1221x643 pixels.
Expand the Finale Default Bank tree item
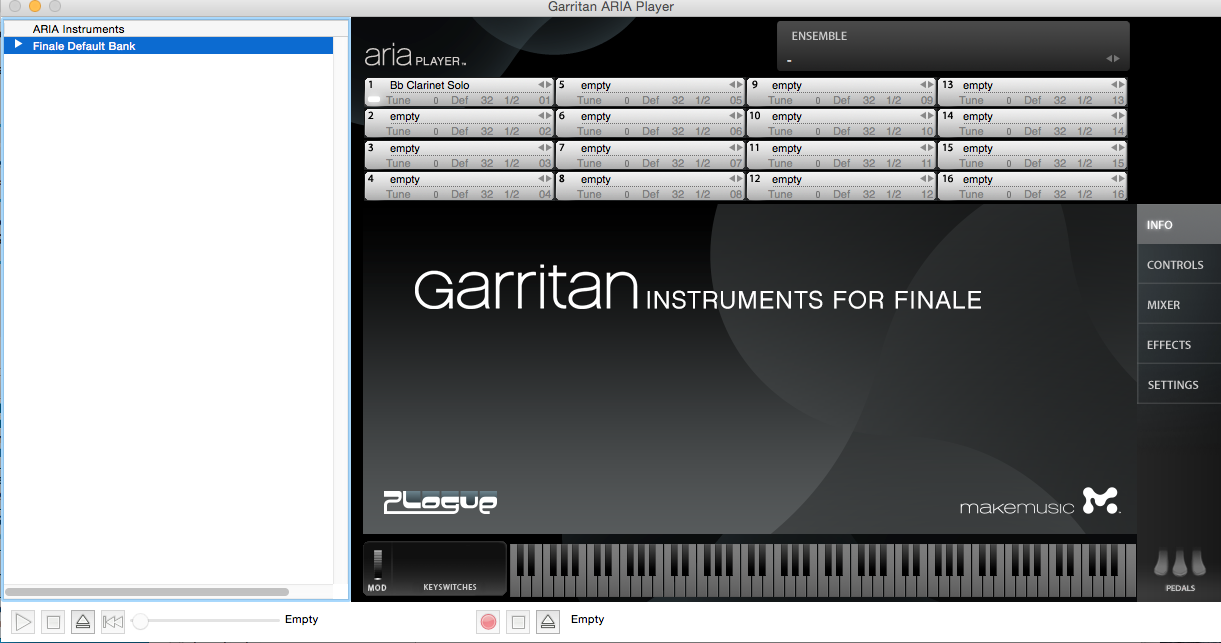click(x=18, y=45)
